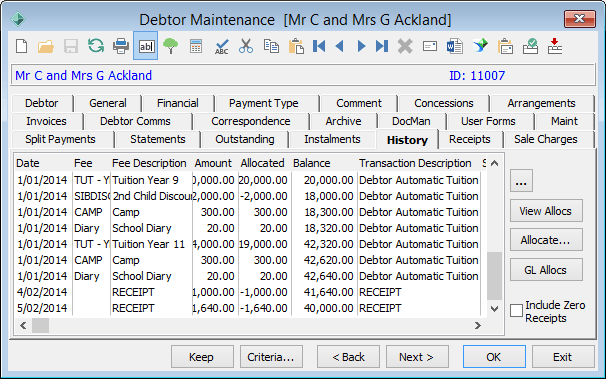Screen dimensions: 606x379
Task: Click the green diamond application icon
Action: [18, 19]
